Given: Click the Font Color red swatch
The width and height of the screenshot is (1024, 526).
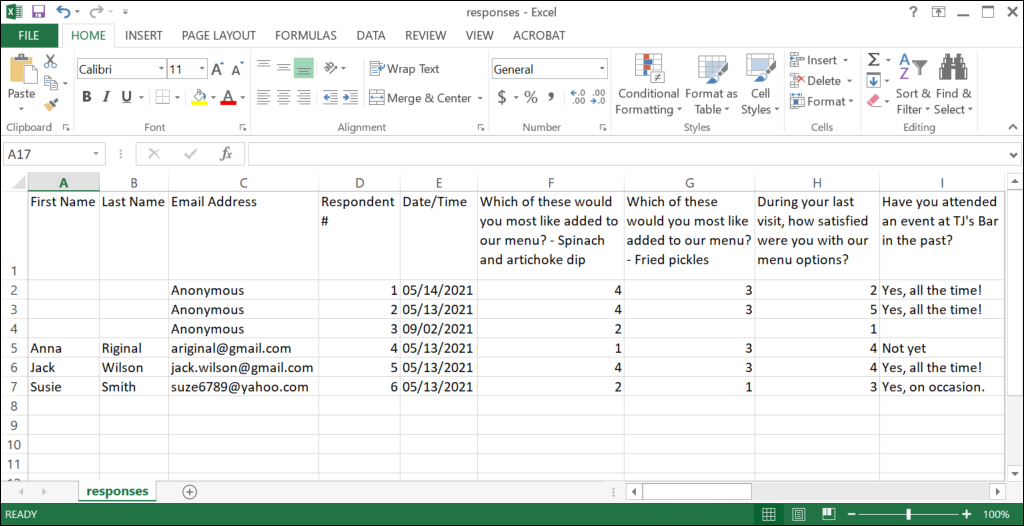Looking at the screenshot, I should [228, 97].
